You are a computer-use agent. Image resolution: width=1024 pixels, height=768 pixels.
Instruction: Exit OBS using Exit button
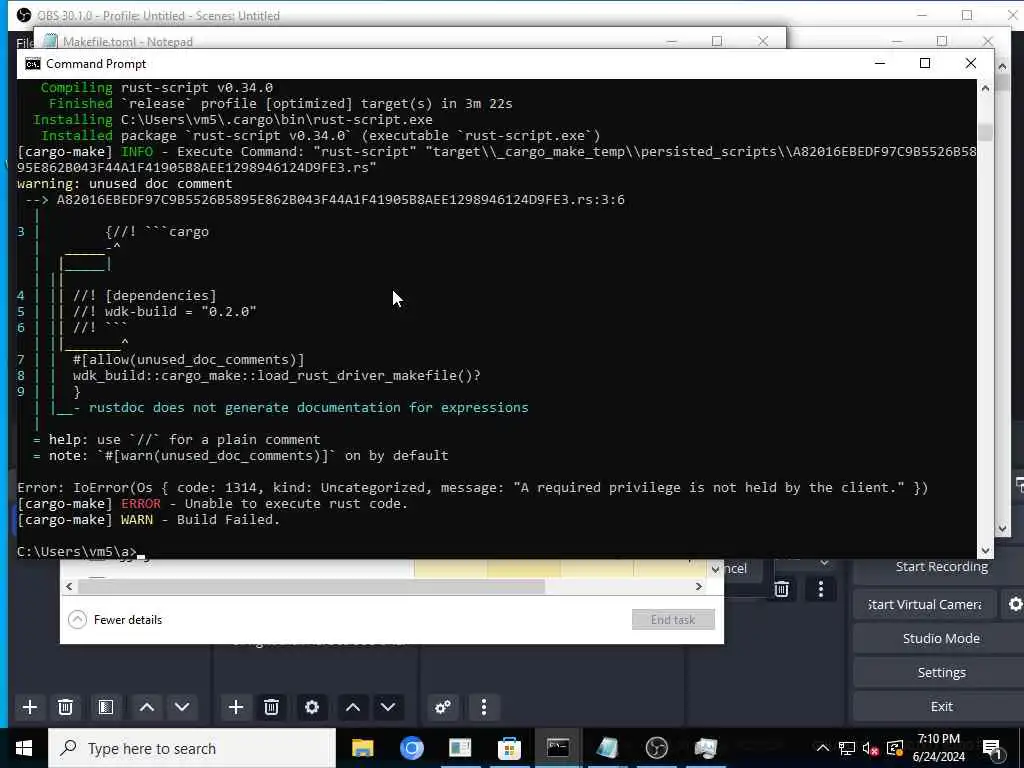click(x=941, y=707)
